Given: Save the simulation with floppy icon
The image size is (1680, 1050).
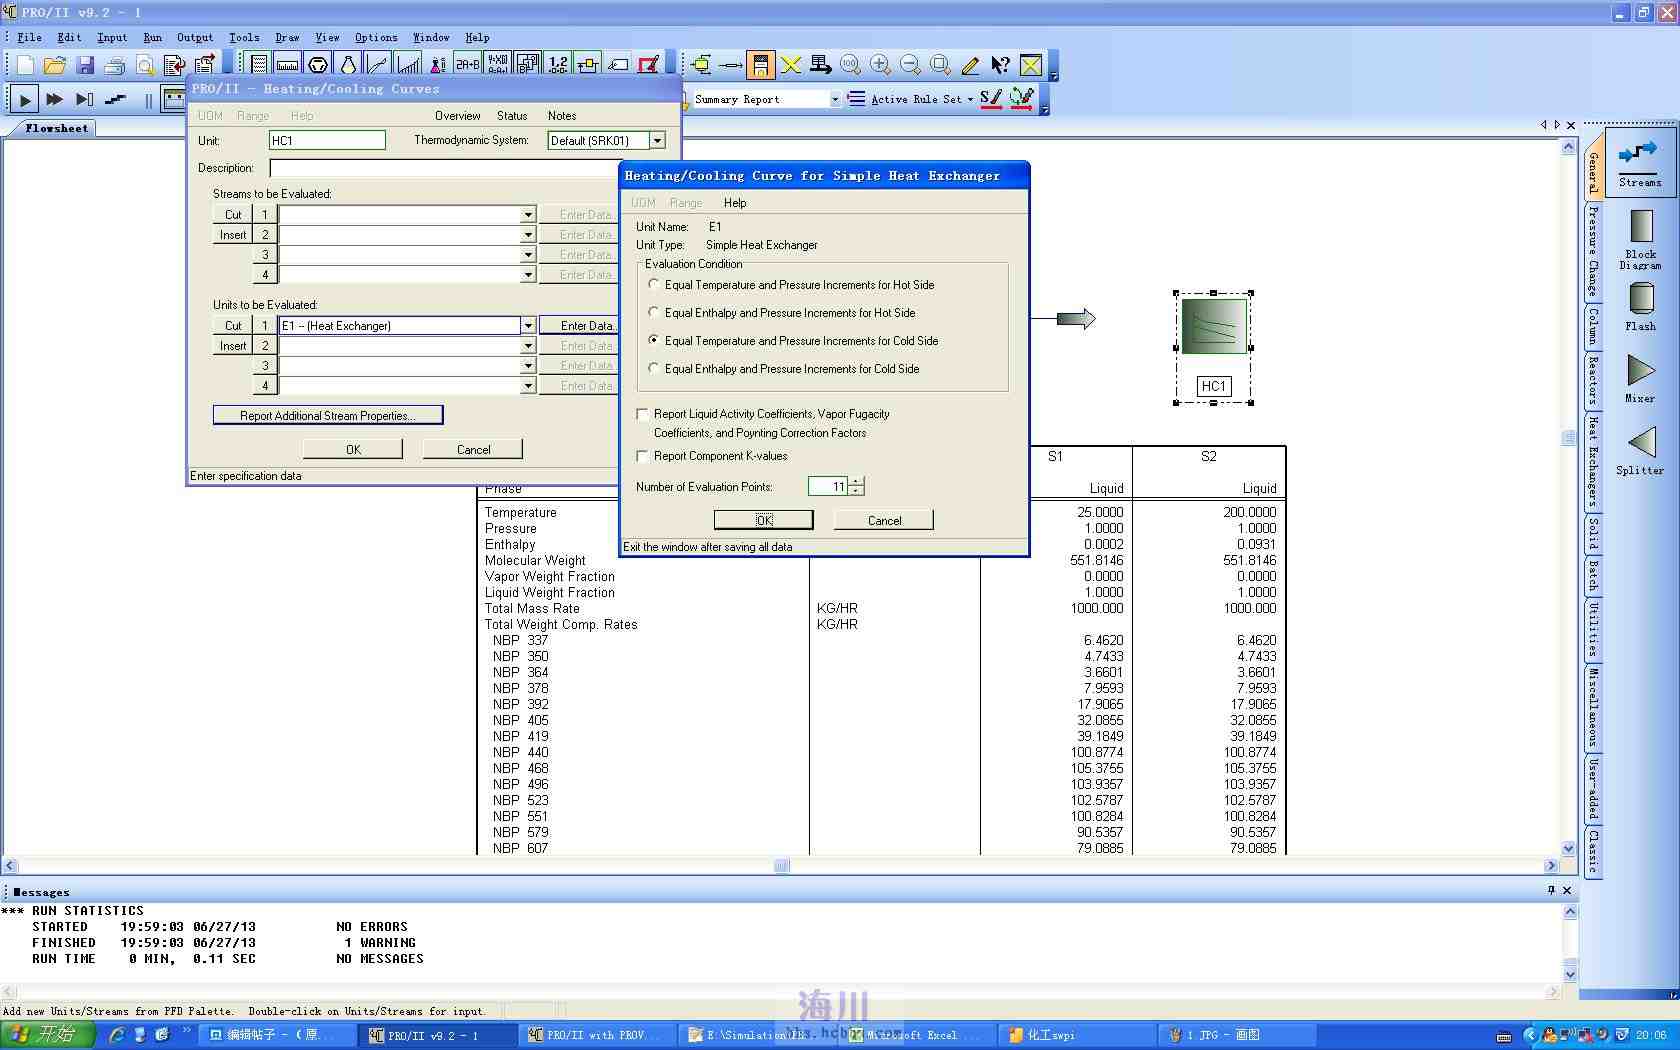Looking at the screenshot, I should [x=85, y=65].
